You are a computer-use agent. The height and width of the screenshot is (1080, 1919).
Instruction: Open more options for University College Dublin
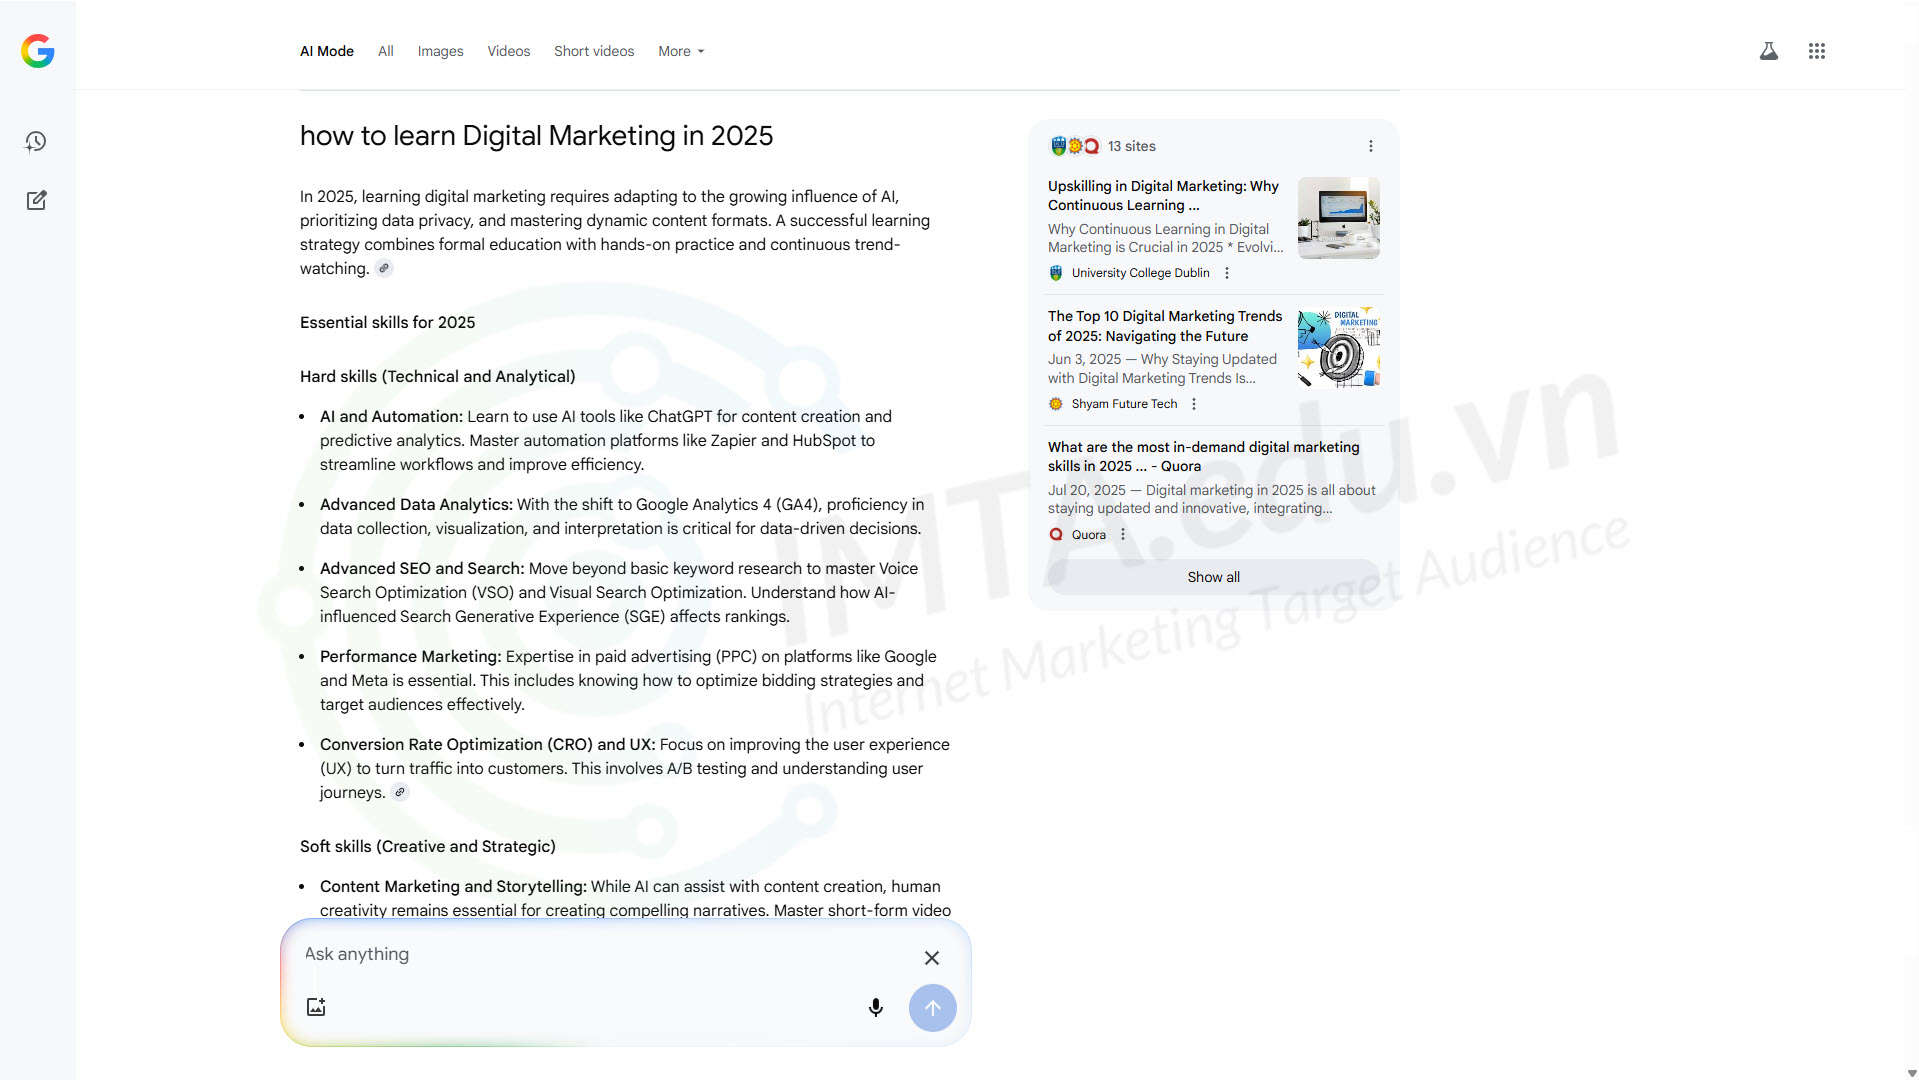pos(1227,273)
